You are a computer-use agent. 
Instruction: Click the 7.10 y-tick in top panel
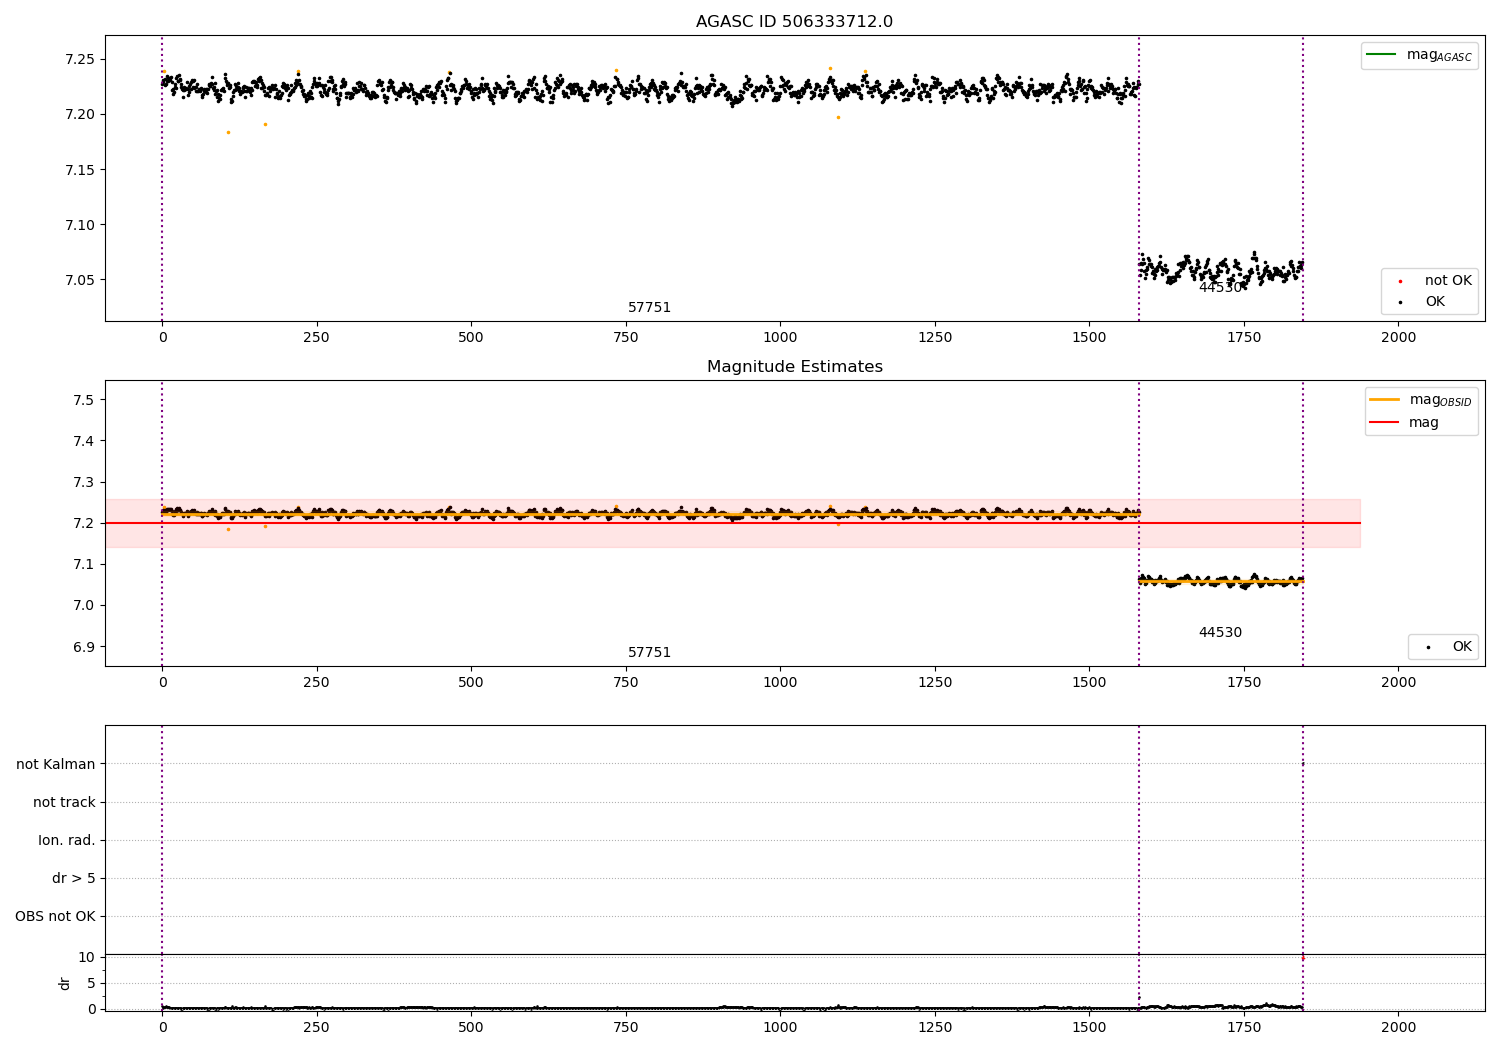coord(78,225)
